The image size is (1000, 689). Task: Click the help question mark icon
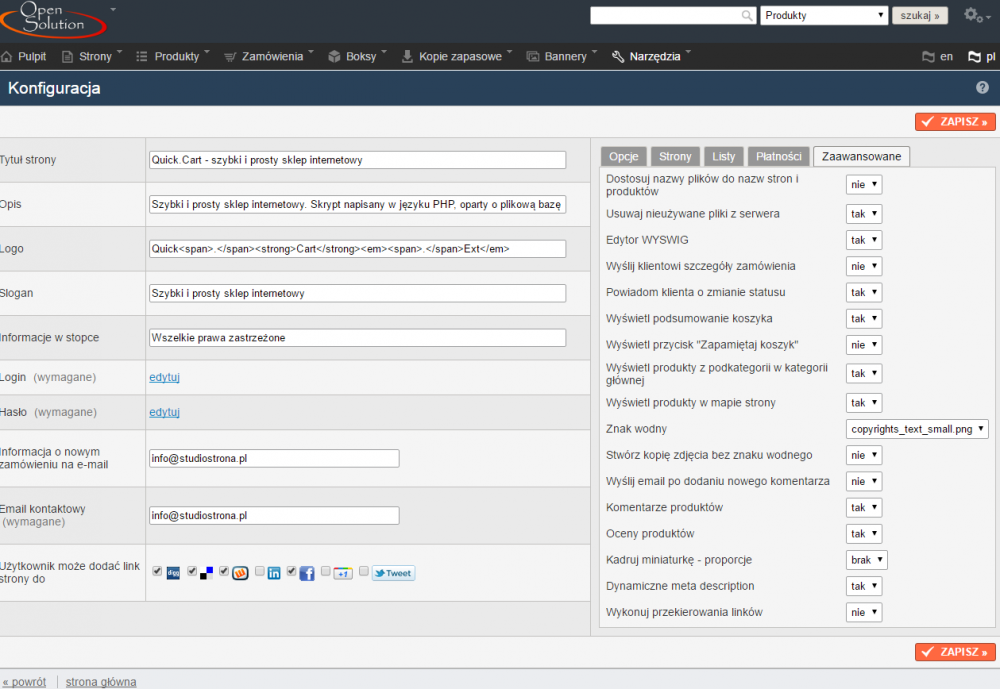pos(982,87)
